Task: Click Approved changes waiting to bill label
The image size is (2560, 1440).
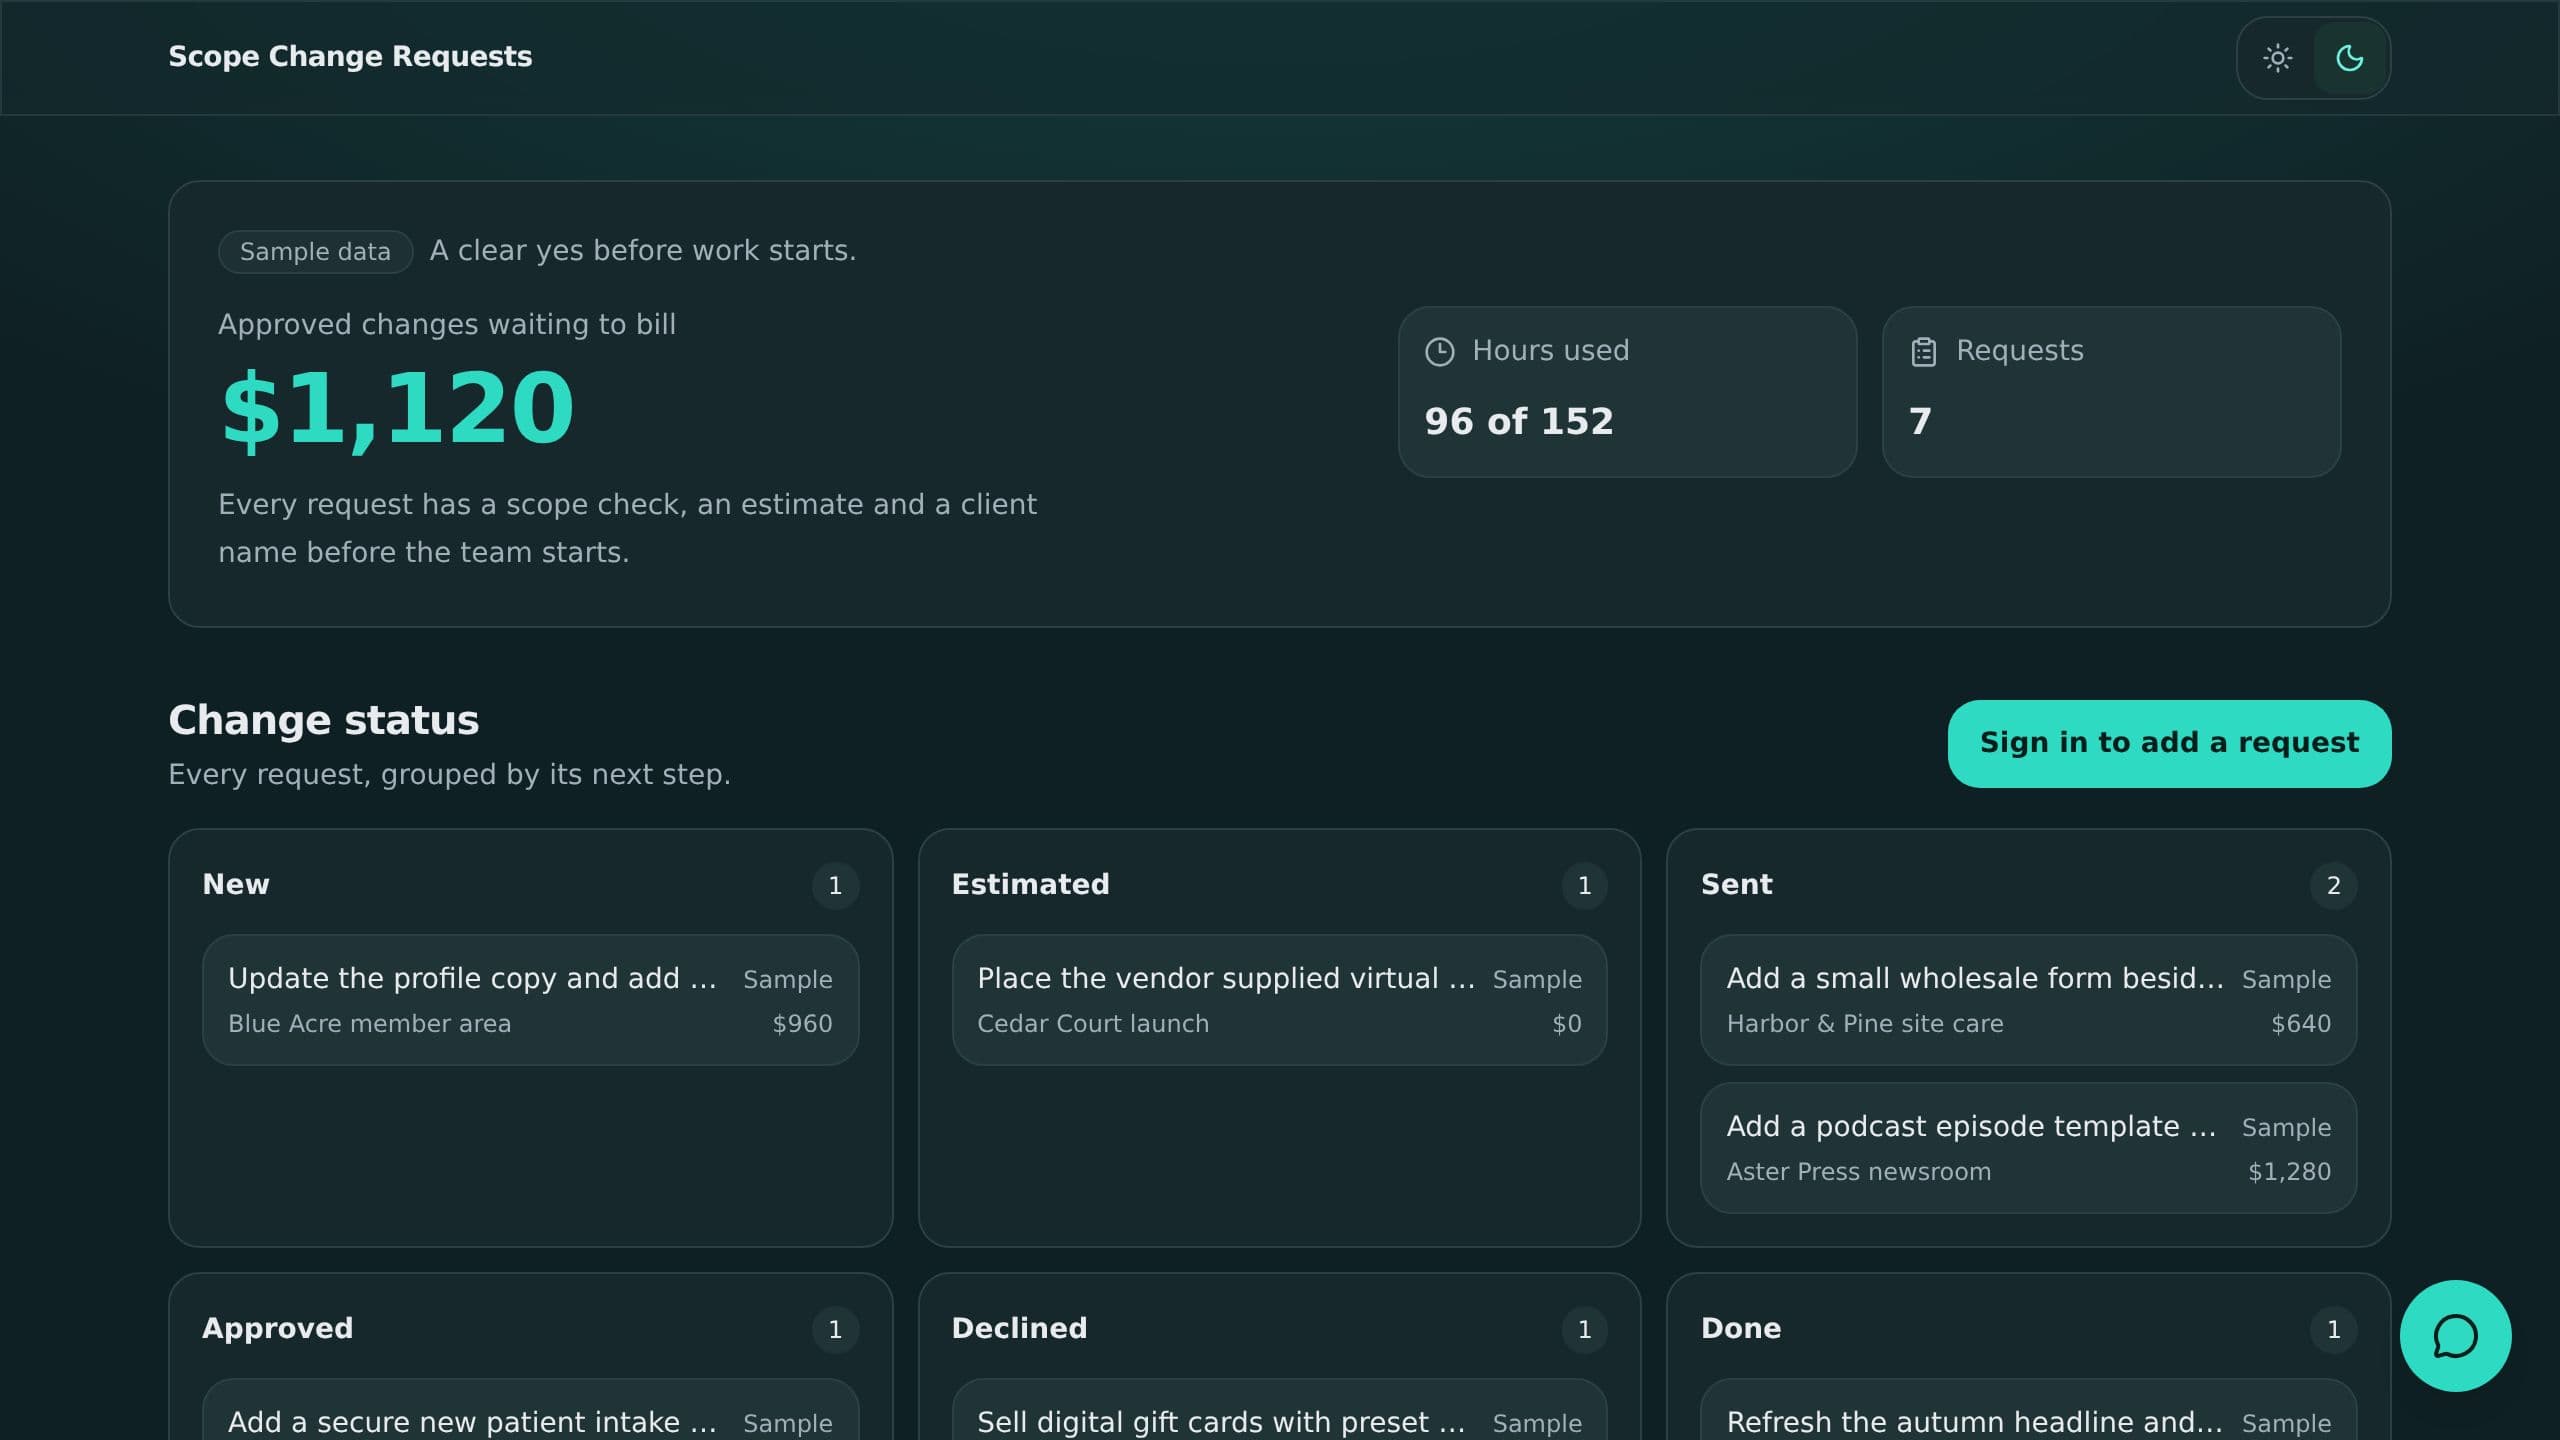Action: point(447,325)
